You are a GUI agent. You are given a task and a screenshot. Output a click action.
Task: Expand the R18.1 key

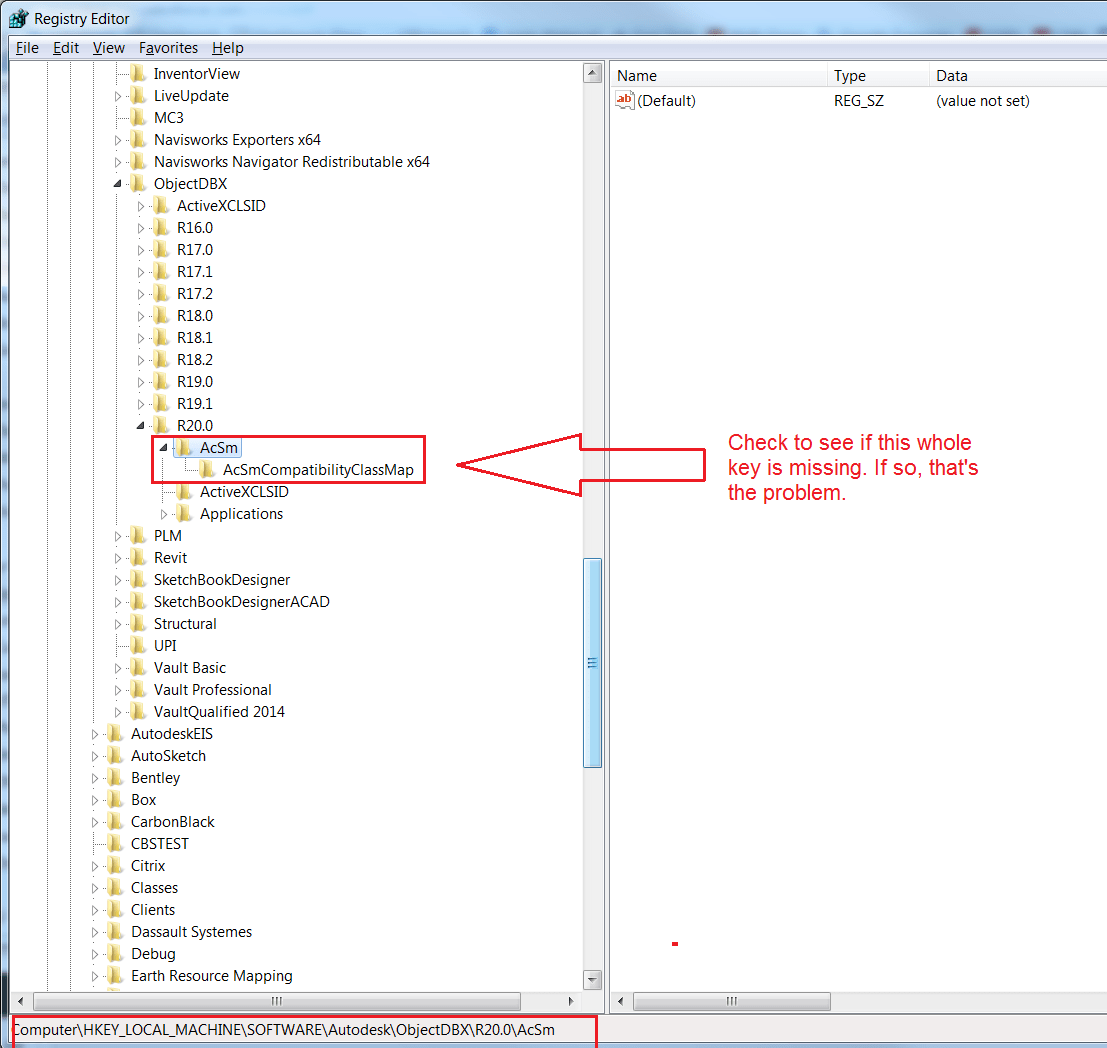140,338
